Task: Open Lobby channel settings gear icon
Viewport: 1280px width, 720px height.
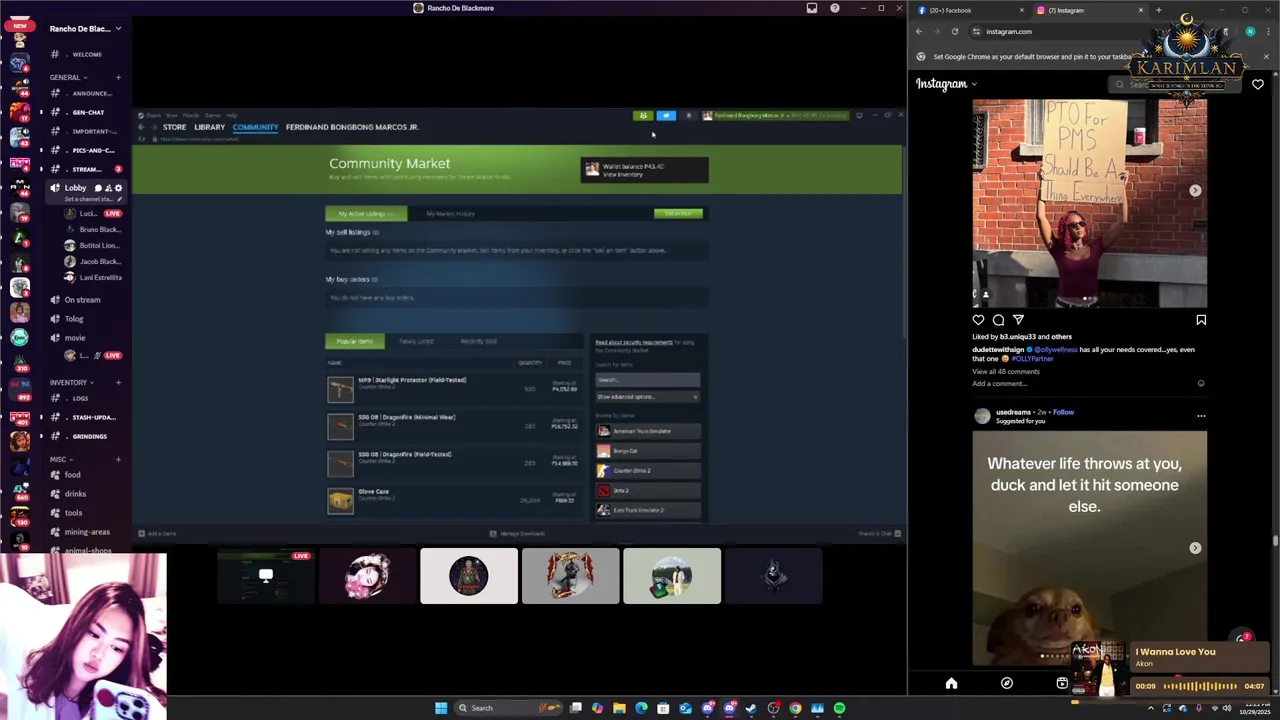Action: tap(118, 188)
